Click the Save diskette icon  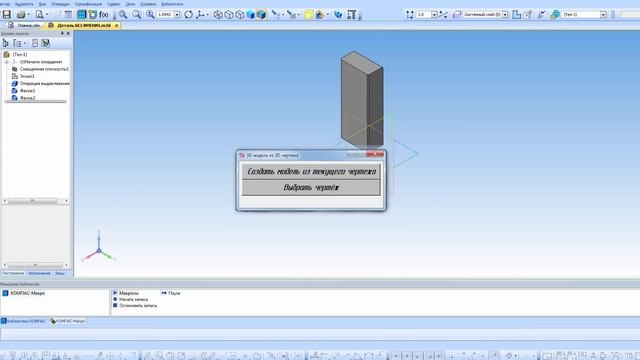coord(7,15)
